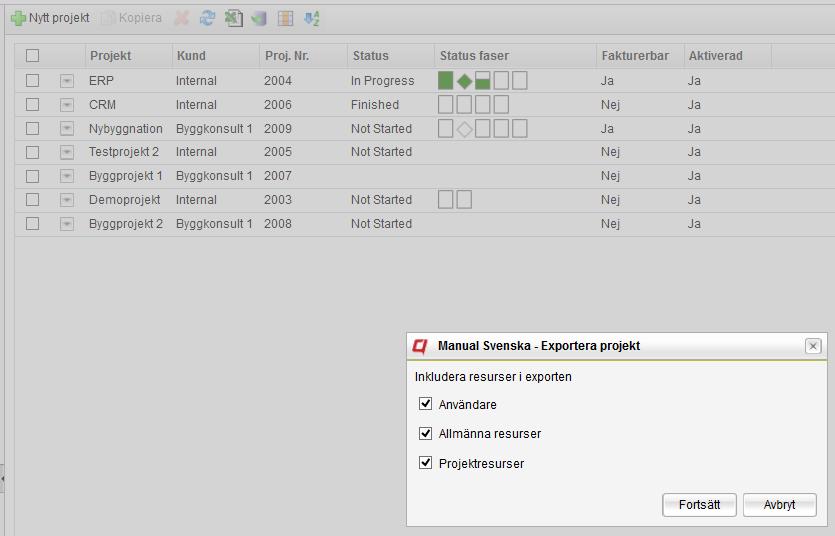
Task: Click Fortsätt to continue the export
Action: pyautogui.click(x=699, y=505)
